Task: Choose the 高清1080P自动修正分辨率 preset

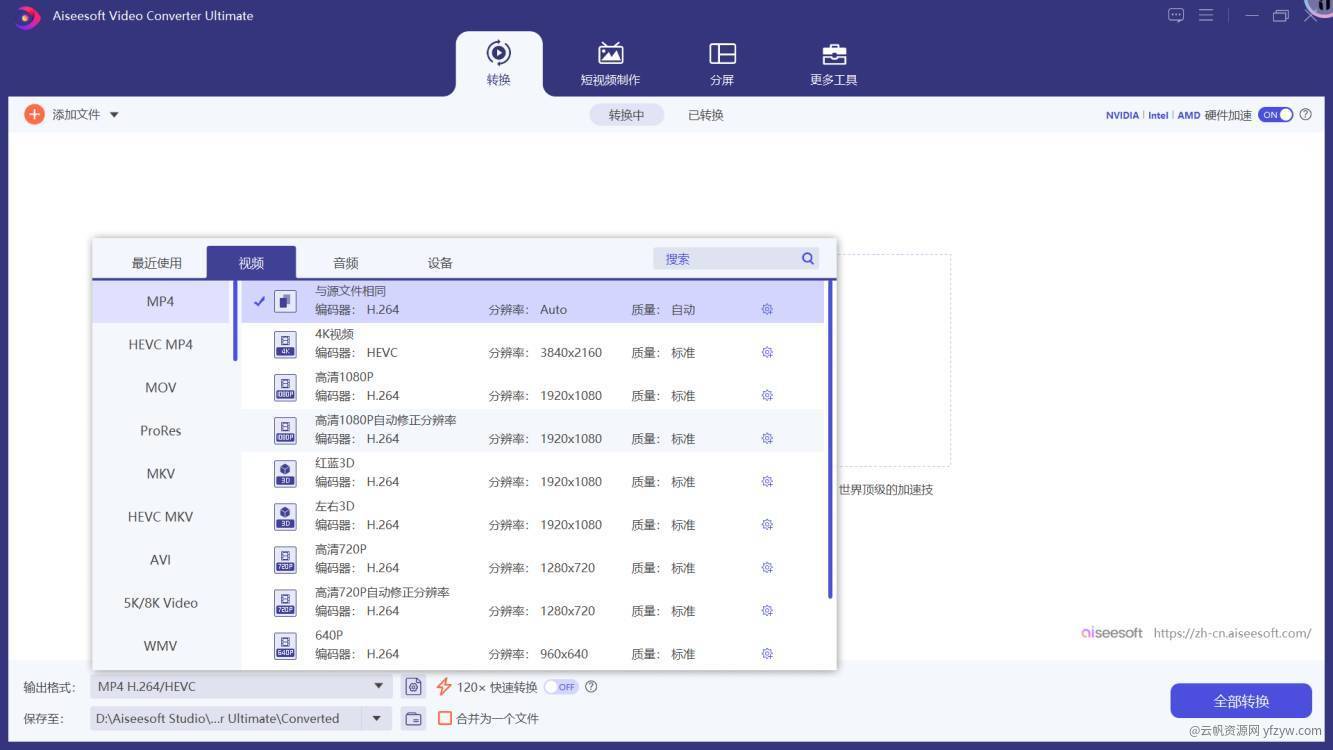Action: click(532, 430)
